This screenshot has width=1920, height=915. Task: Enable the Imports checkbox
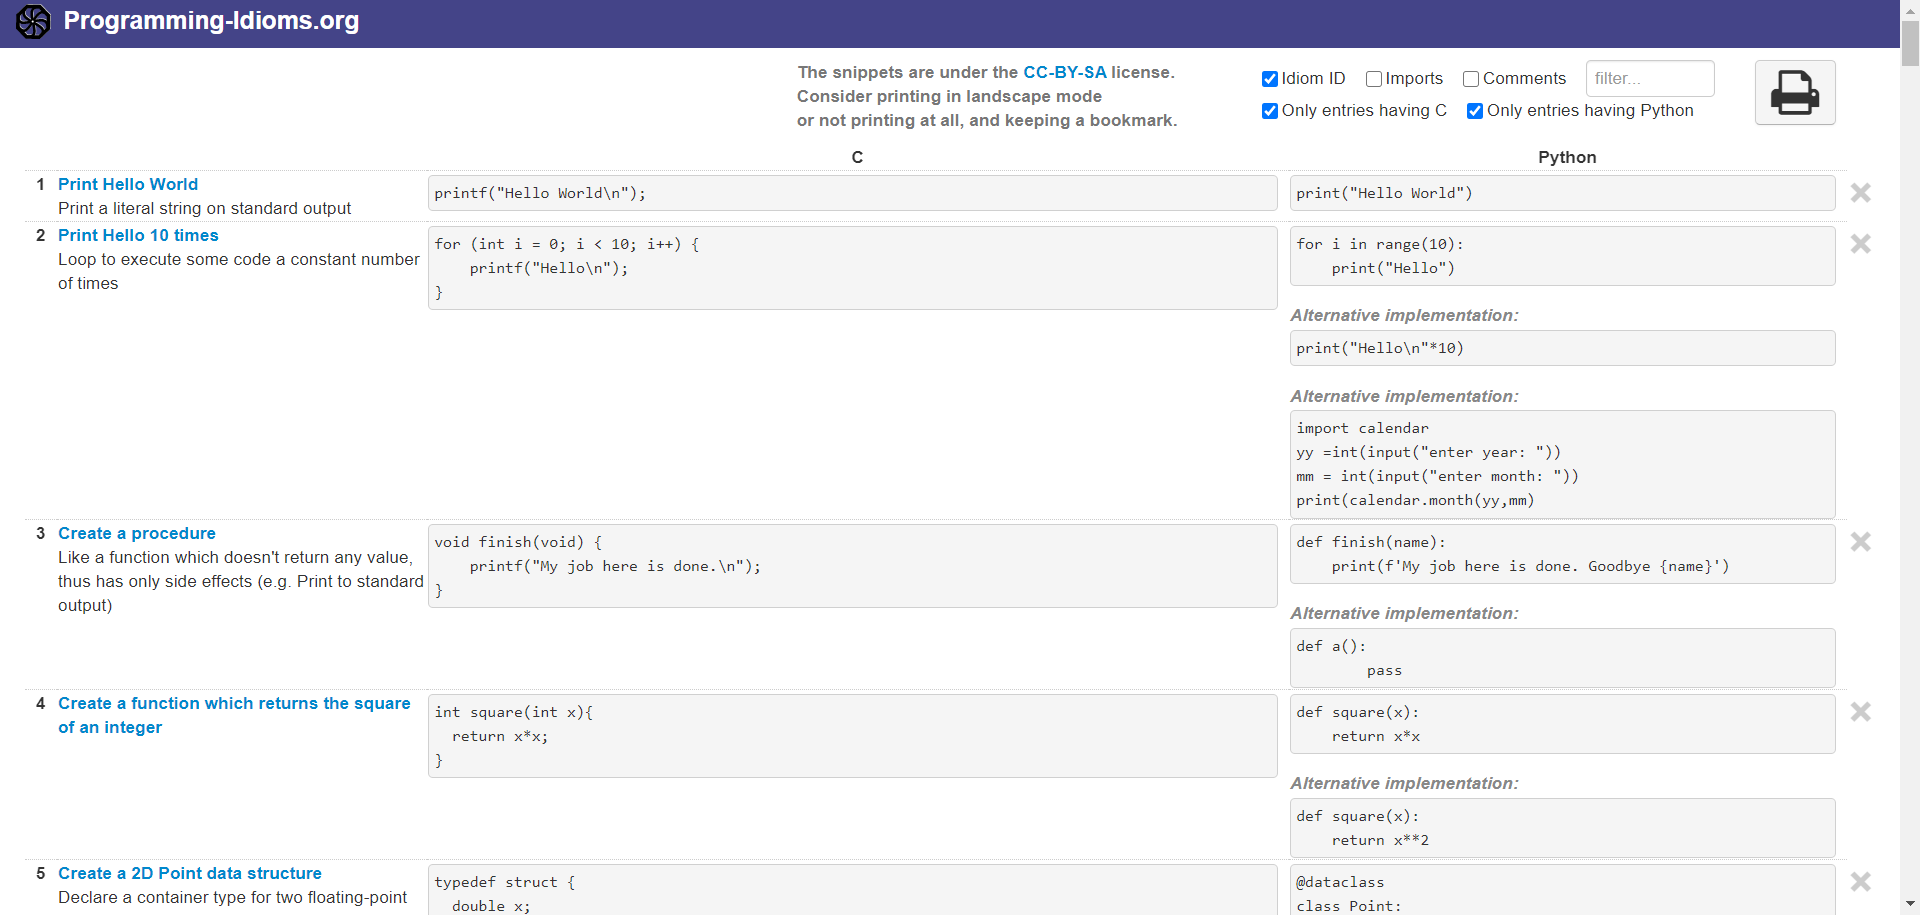pyautogui.click(x=1374, y=79)
